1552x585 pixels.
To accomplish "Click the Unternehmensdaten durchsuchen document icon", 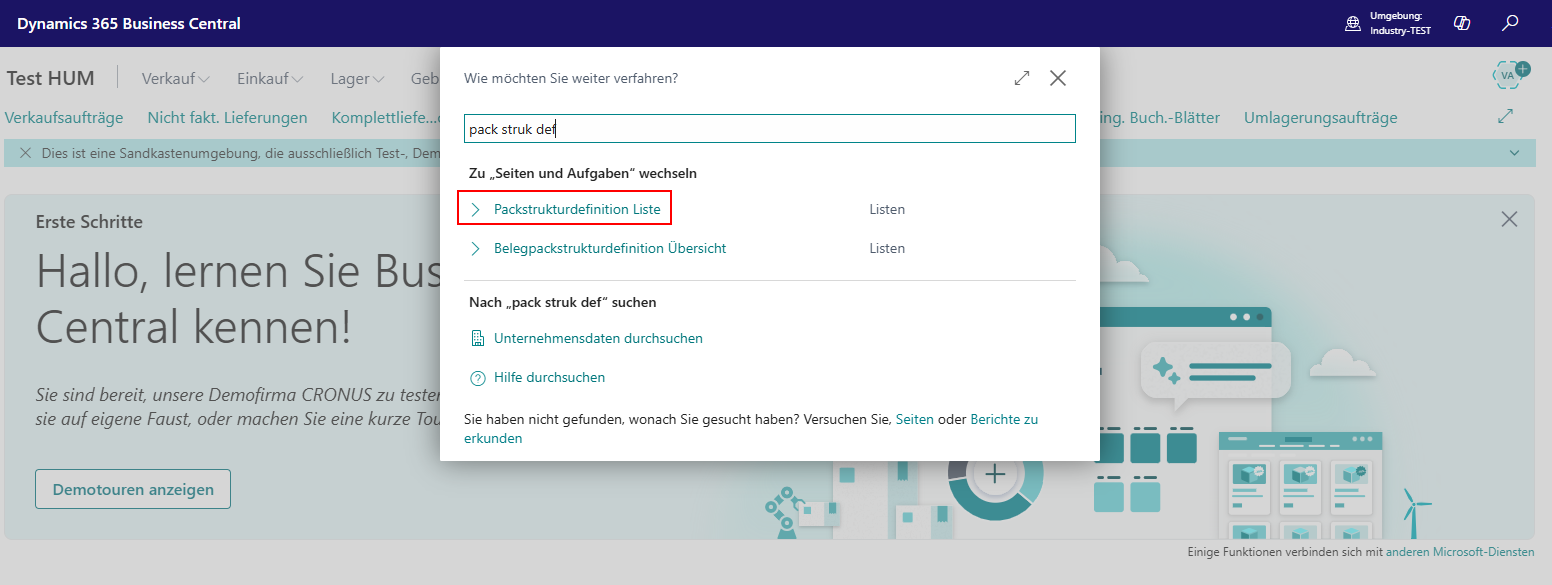I will pos(477,339).
